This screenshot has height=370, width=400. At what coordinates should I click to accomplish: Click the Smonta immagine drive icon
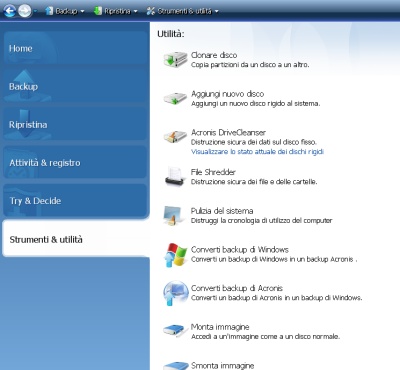(x=175, y=366)
